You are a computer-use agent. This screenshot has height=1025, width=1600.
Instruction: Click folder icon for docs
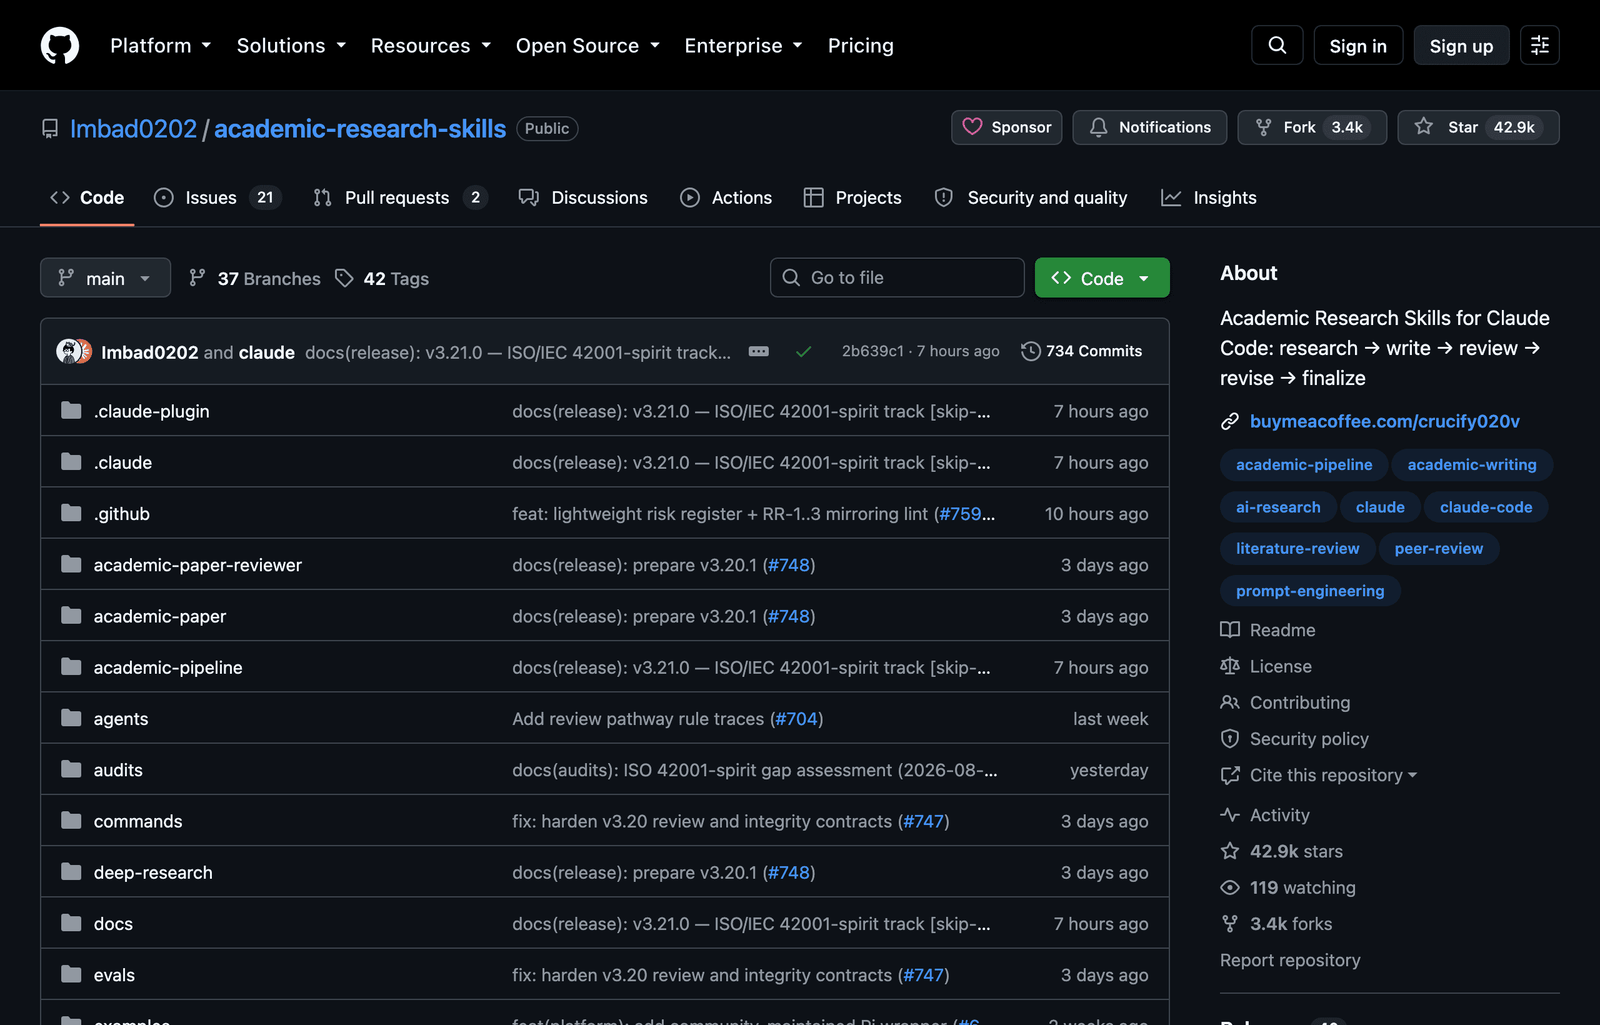click(x=71, y=923)
